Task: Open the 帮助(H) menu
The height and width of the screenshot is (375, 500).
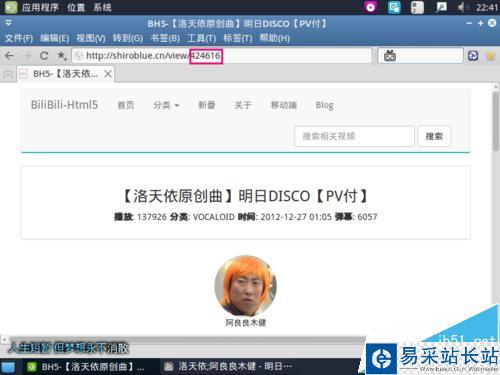Action: click(x=275, y=38)
